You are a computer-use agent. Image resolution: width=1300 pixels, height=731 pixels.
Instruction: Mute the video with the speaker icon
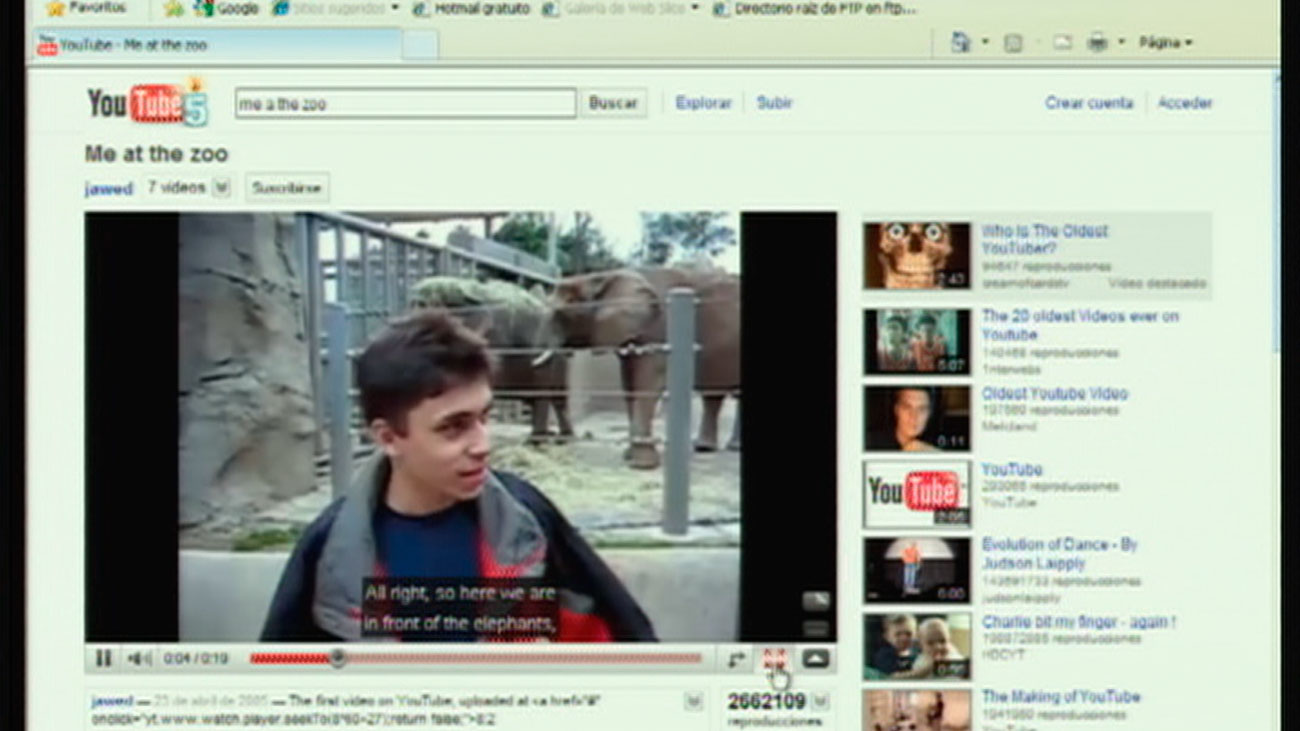pos(139,658)
